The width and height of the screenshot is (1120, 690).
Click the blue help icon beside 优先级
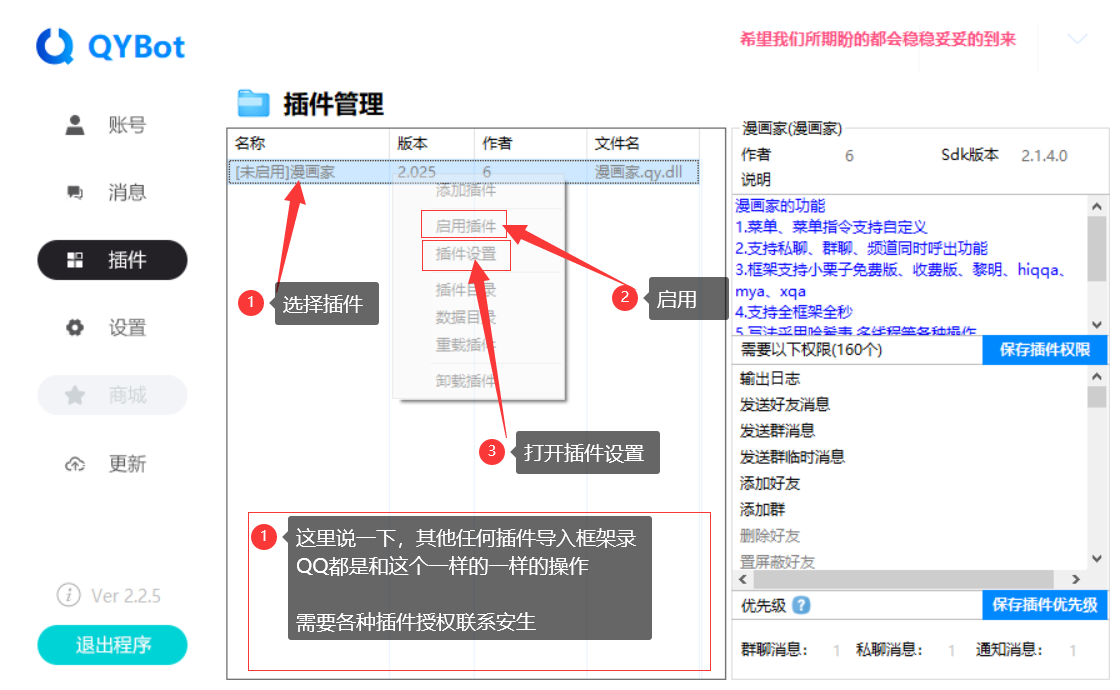tap(801, 605)
